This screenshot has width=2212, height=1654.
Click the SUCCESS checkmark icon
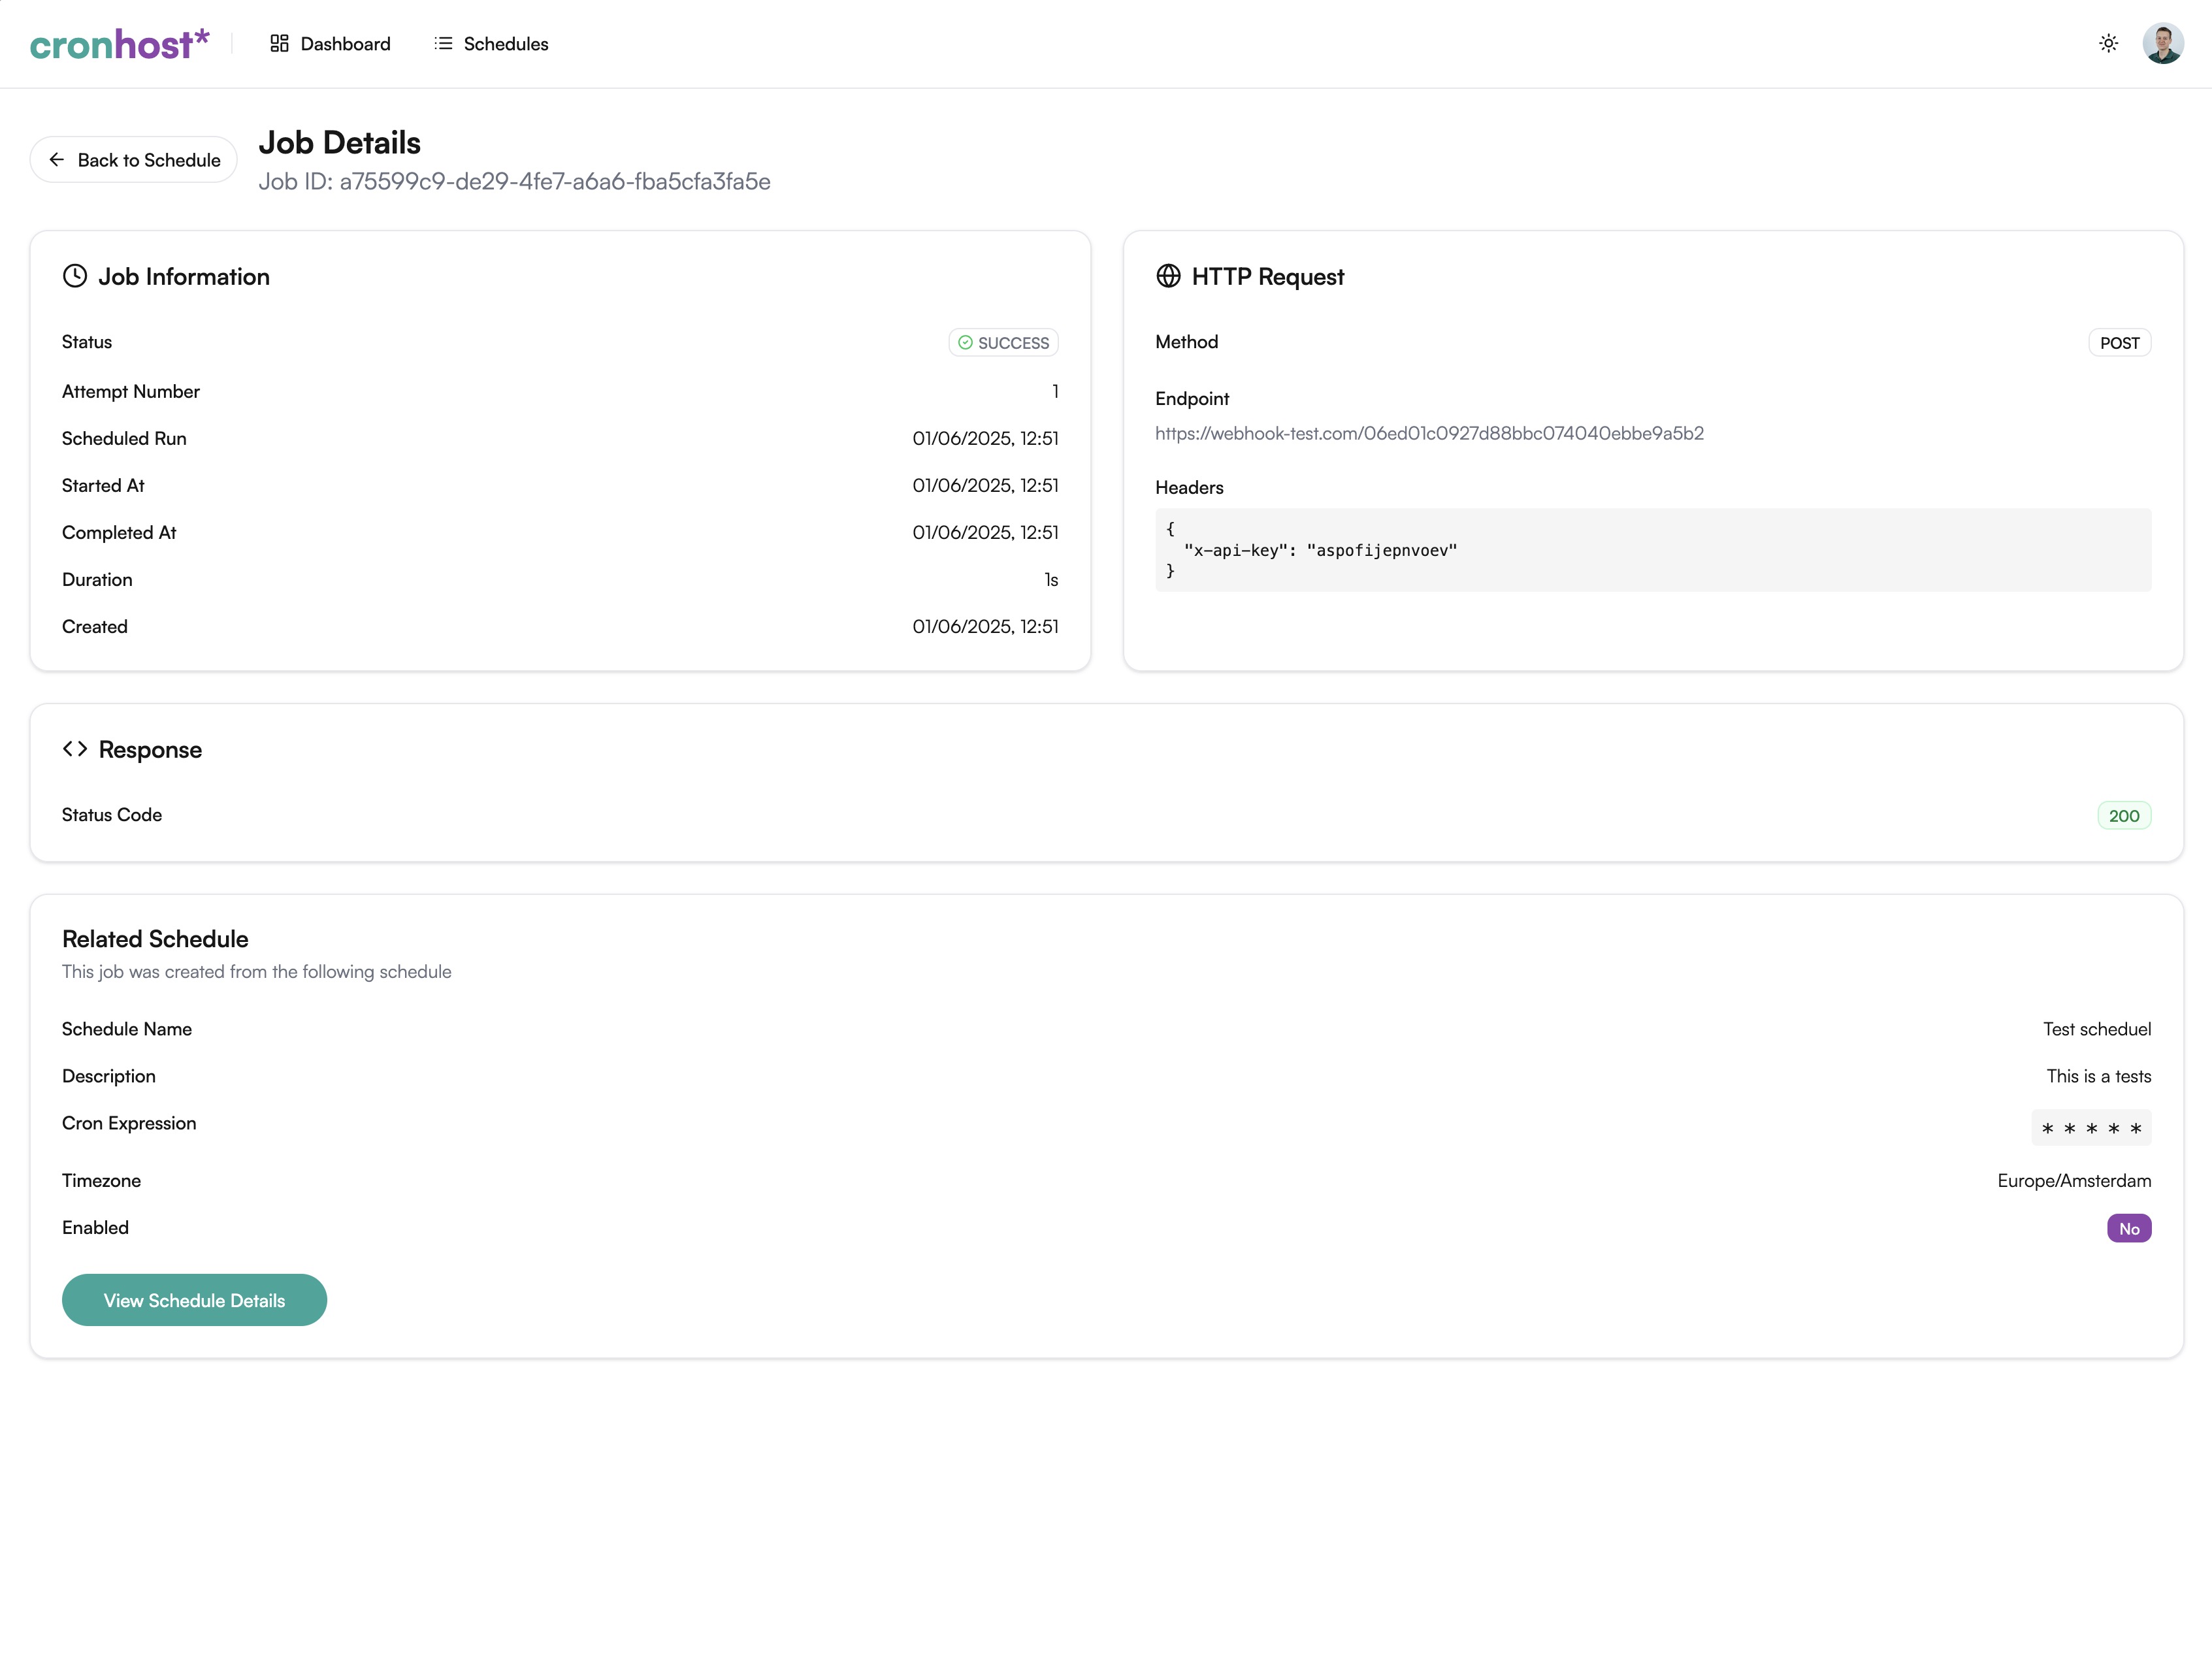pyautogui.click(x=965, y=343)
